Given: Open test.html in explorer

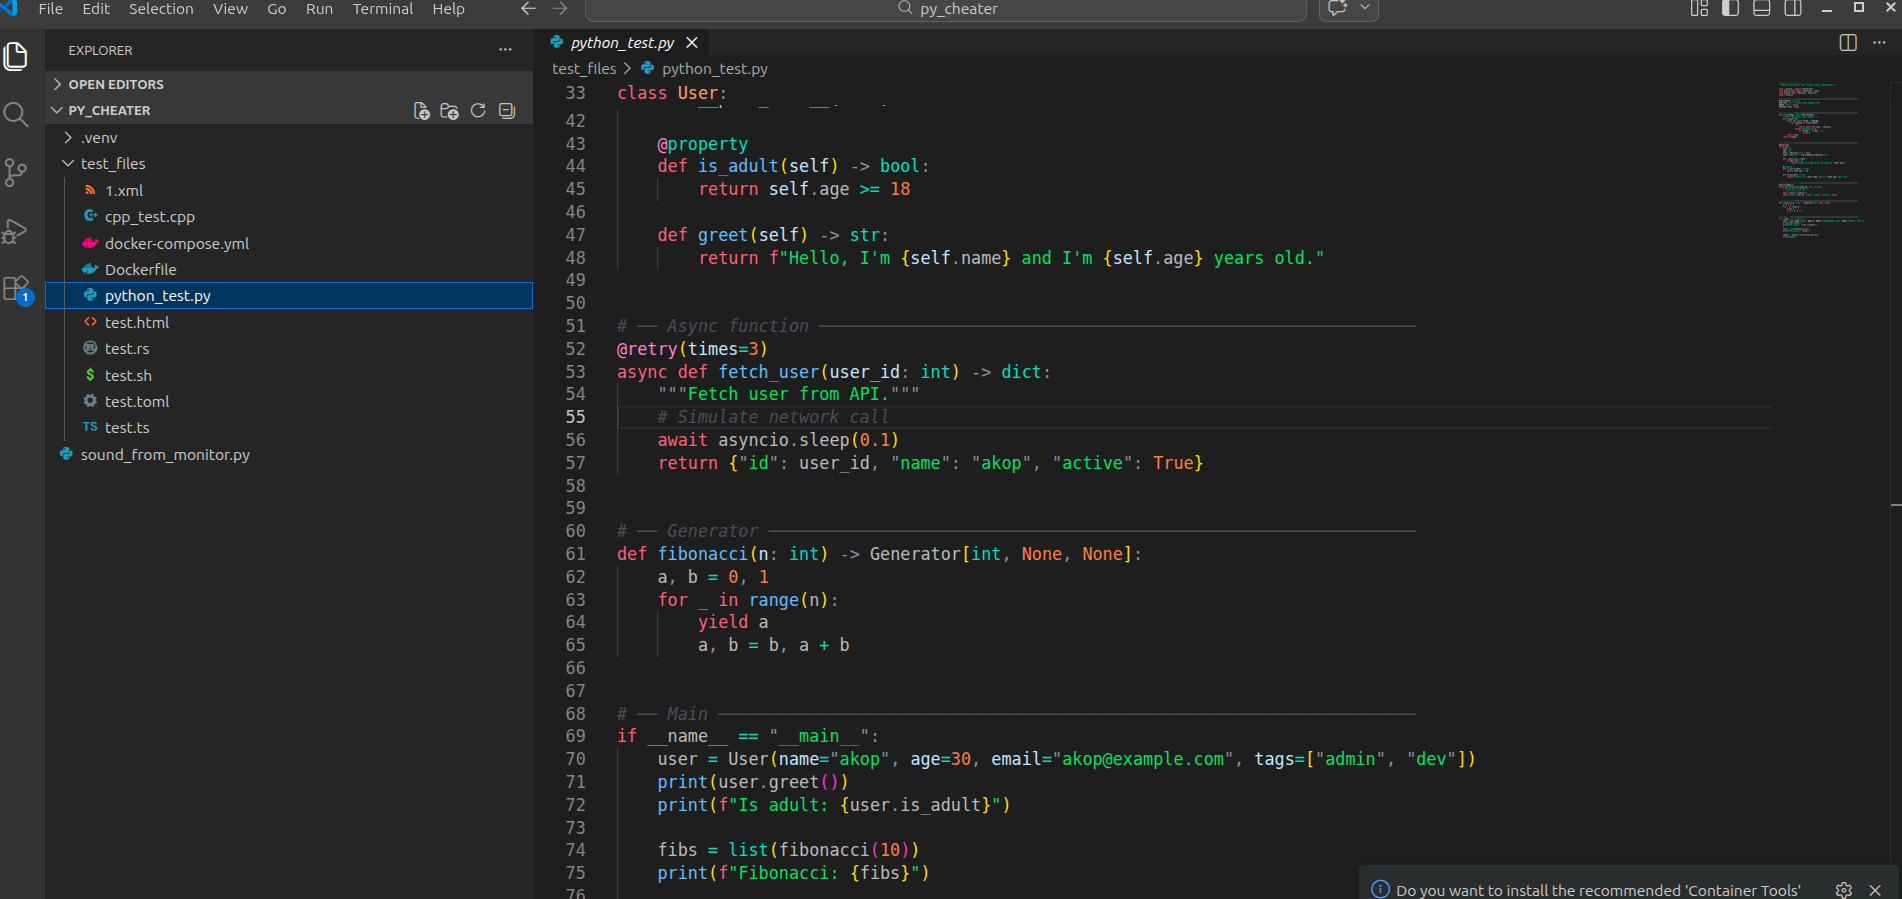Looking at the screenshot, I should [x=289, y=322].
